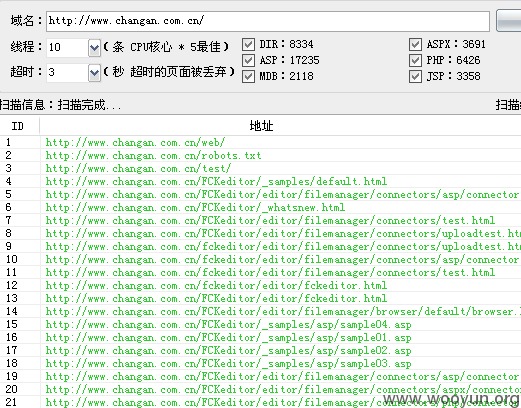Toggle the MDB: 2118 checkbox

pyautogui.click(x=248, y=76)
